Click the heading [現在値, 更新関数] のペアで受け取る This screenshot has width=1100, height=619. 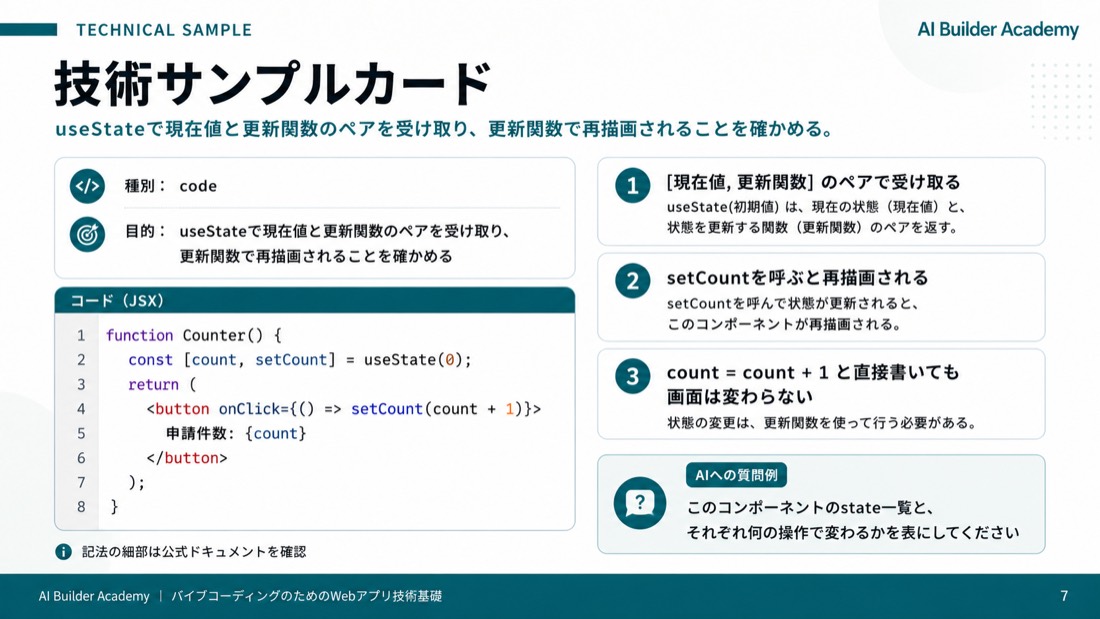coord(813,182)
